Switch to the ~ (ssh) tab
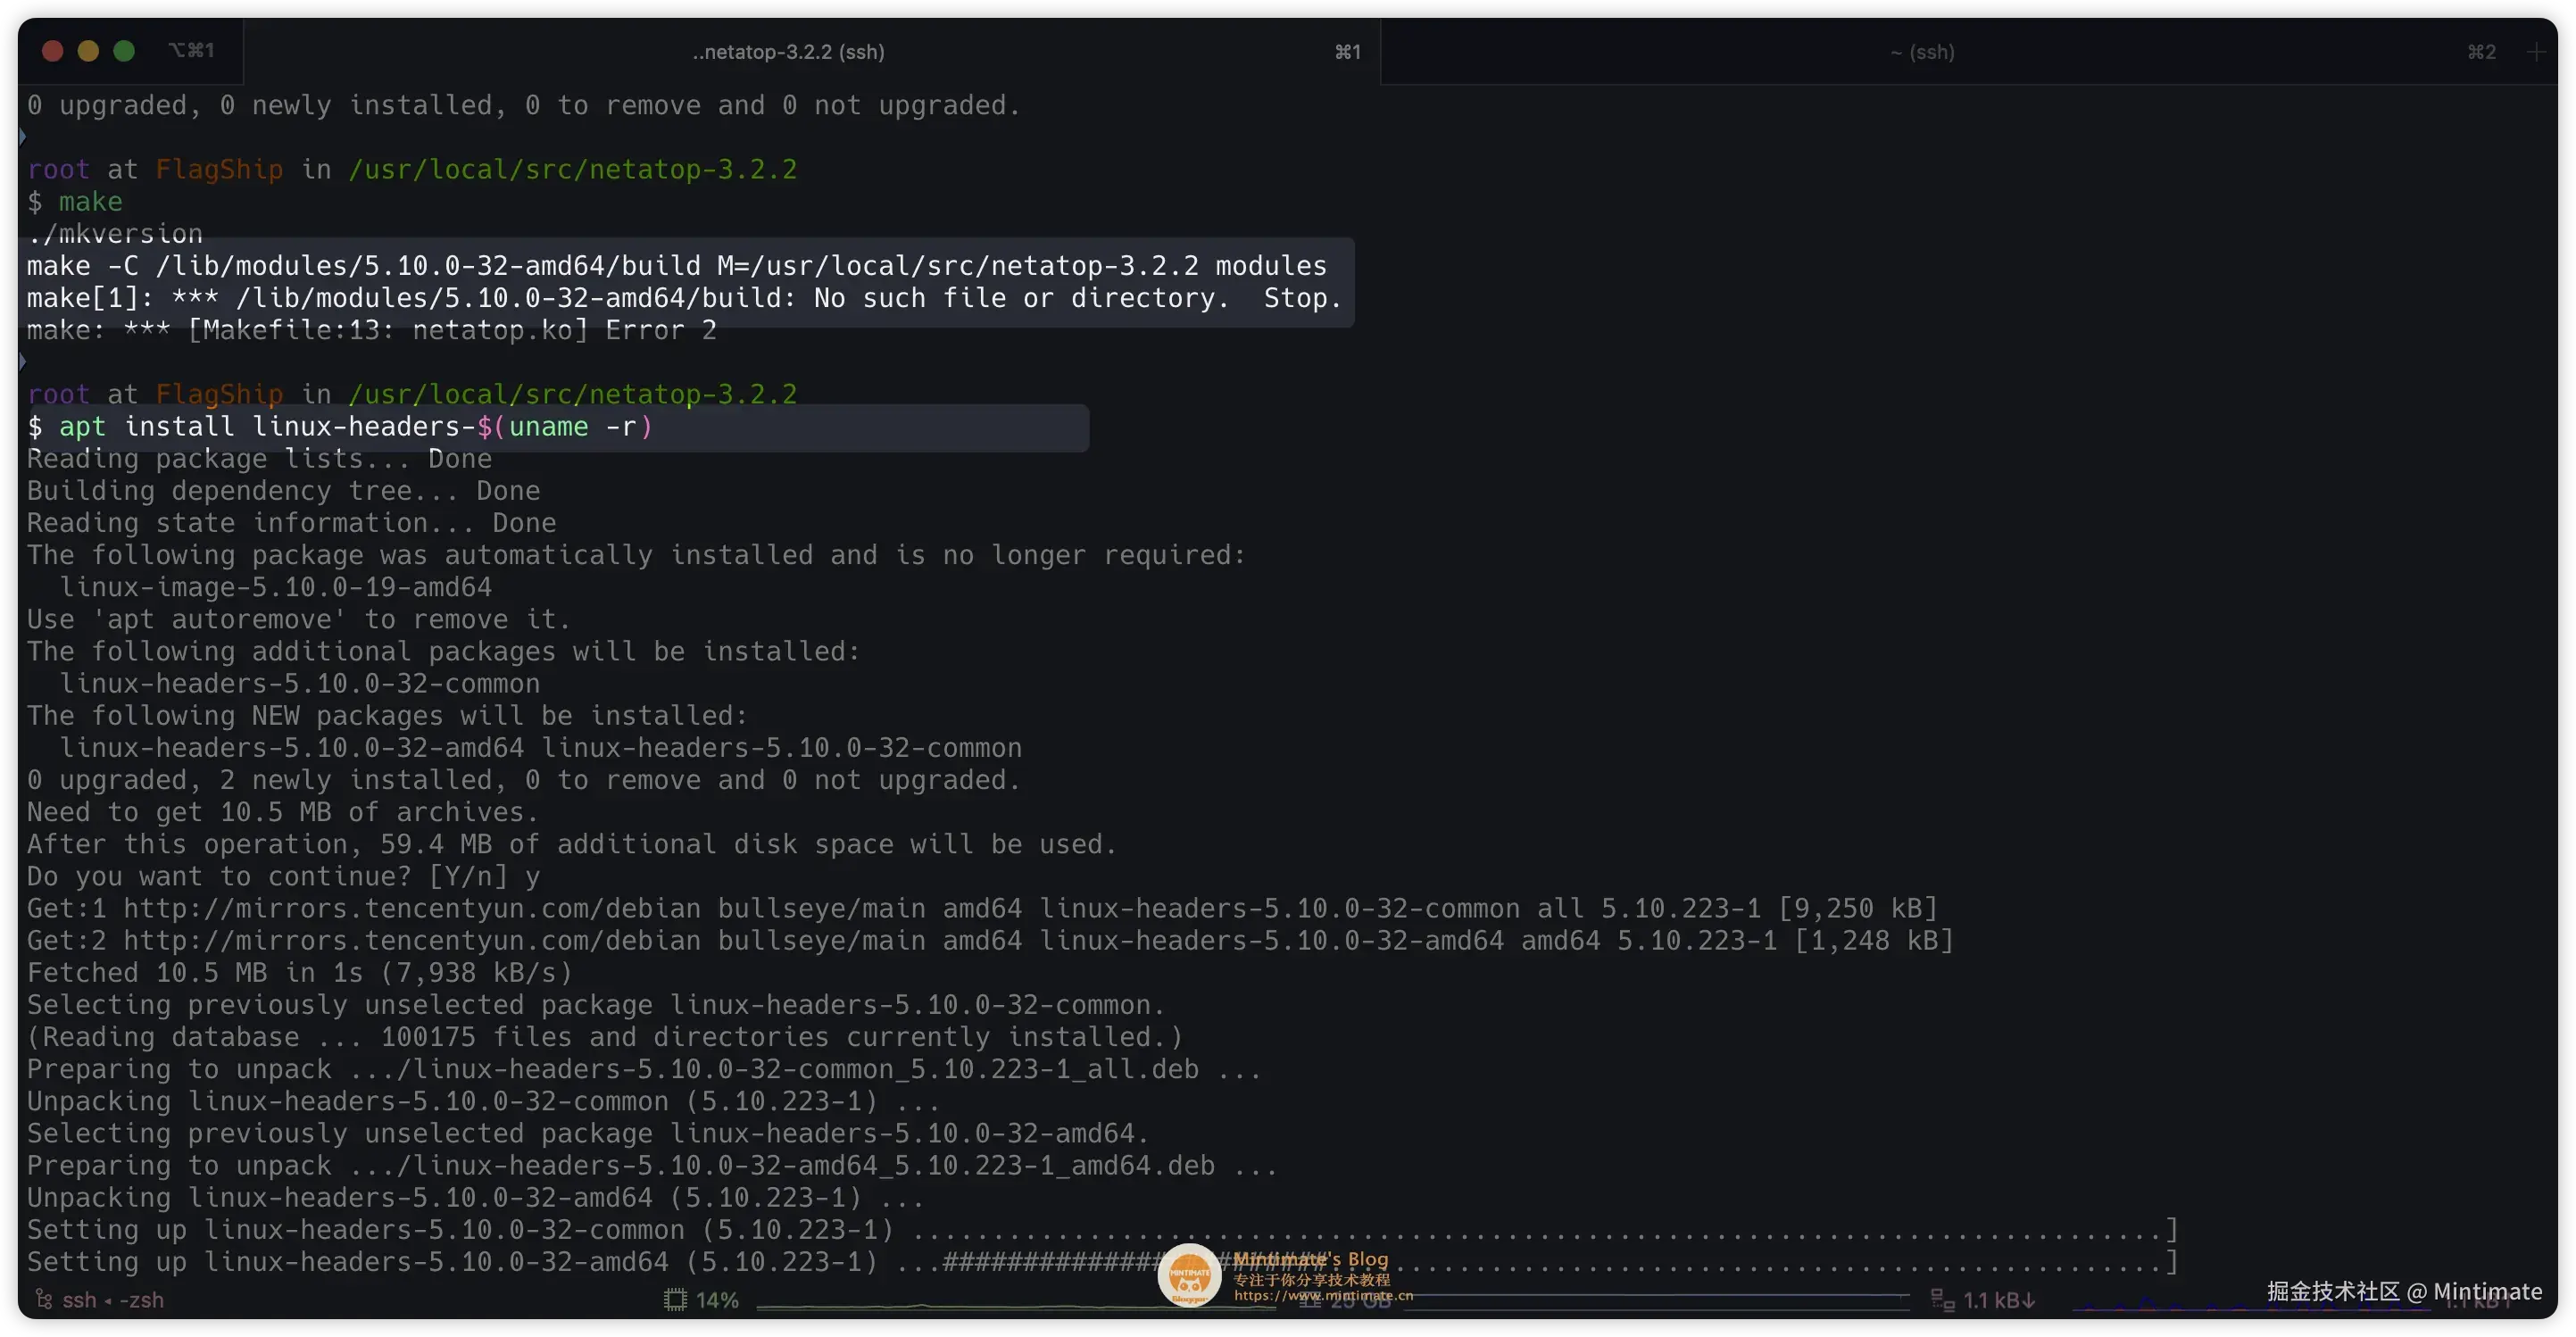 (x=1921, y=52)
